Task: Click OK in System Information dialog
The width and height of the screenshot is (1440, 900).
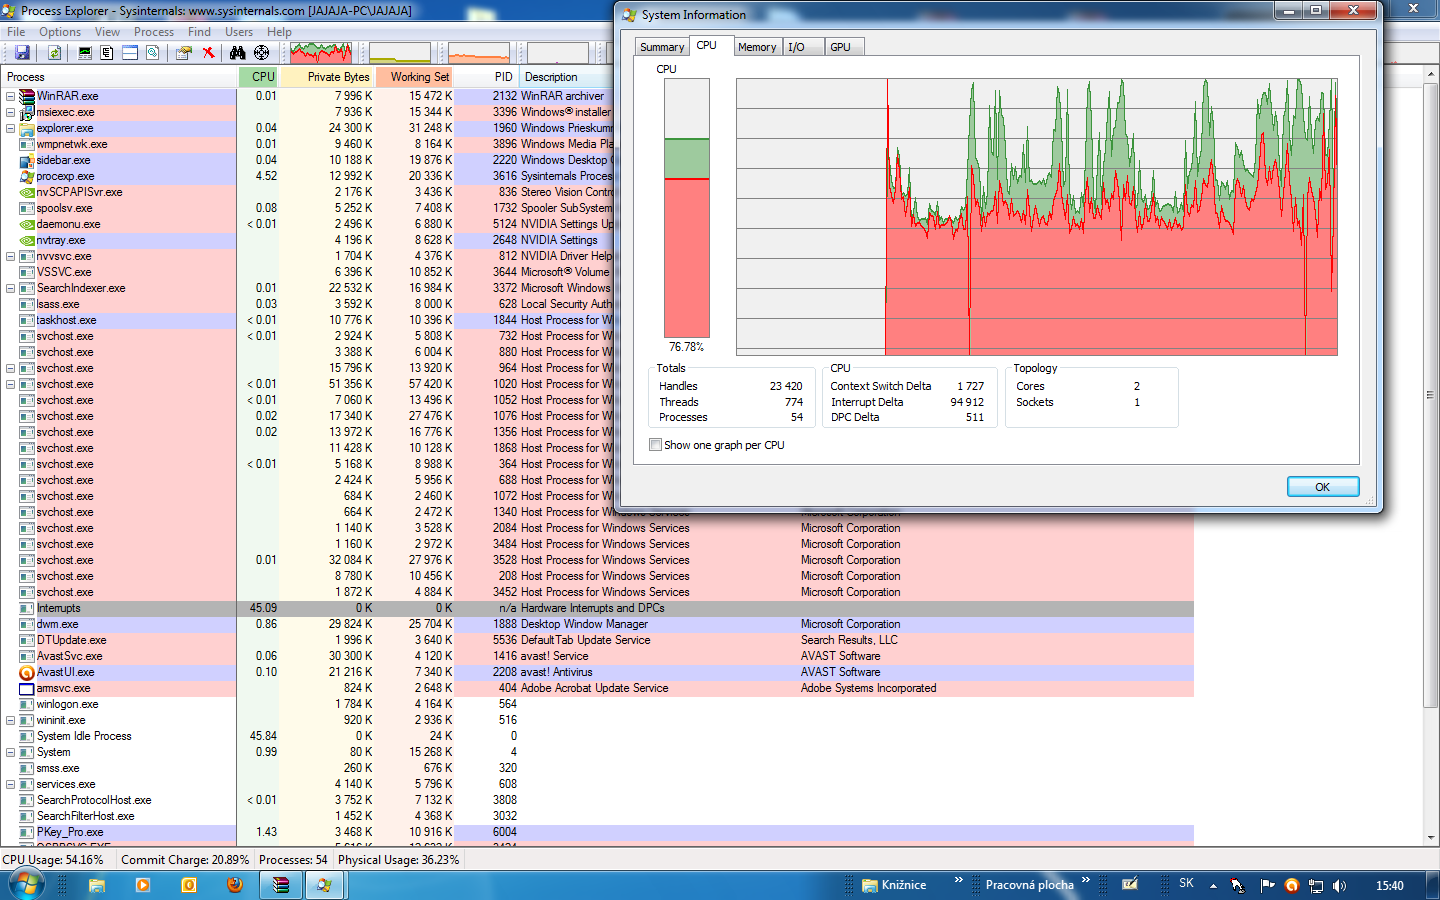Action: pos(1323,487)
